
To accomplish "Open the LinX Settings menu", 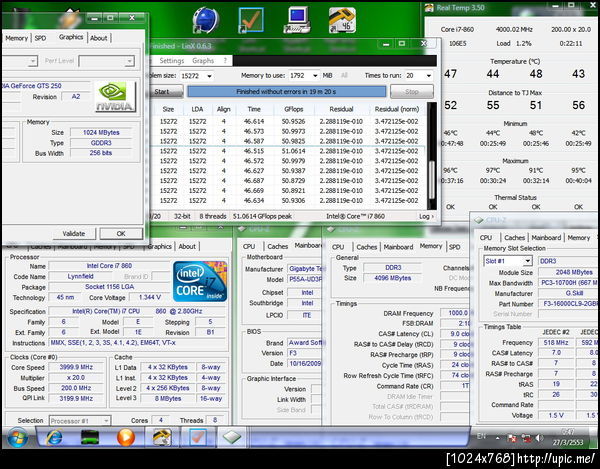I will click(x=171, y=61).
